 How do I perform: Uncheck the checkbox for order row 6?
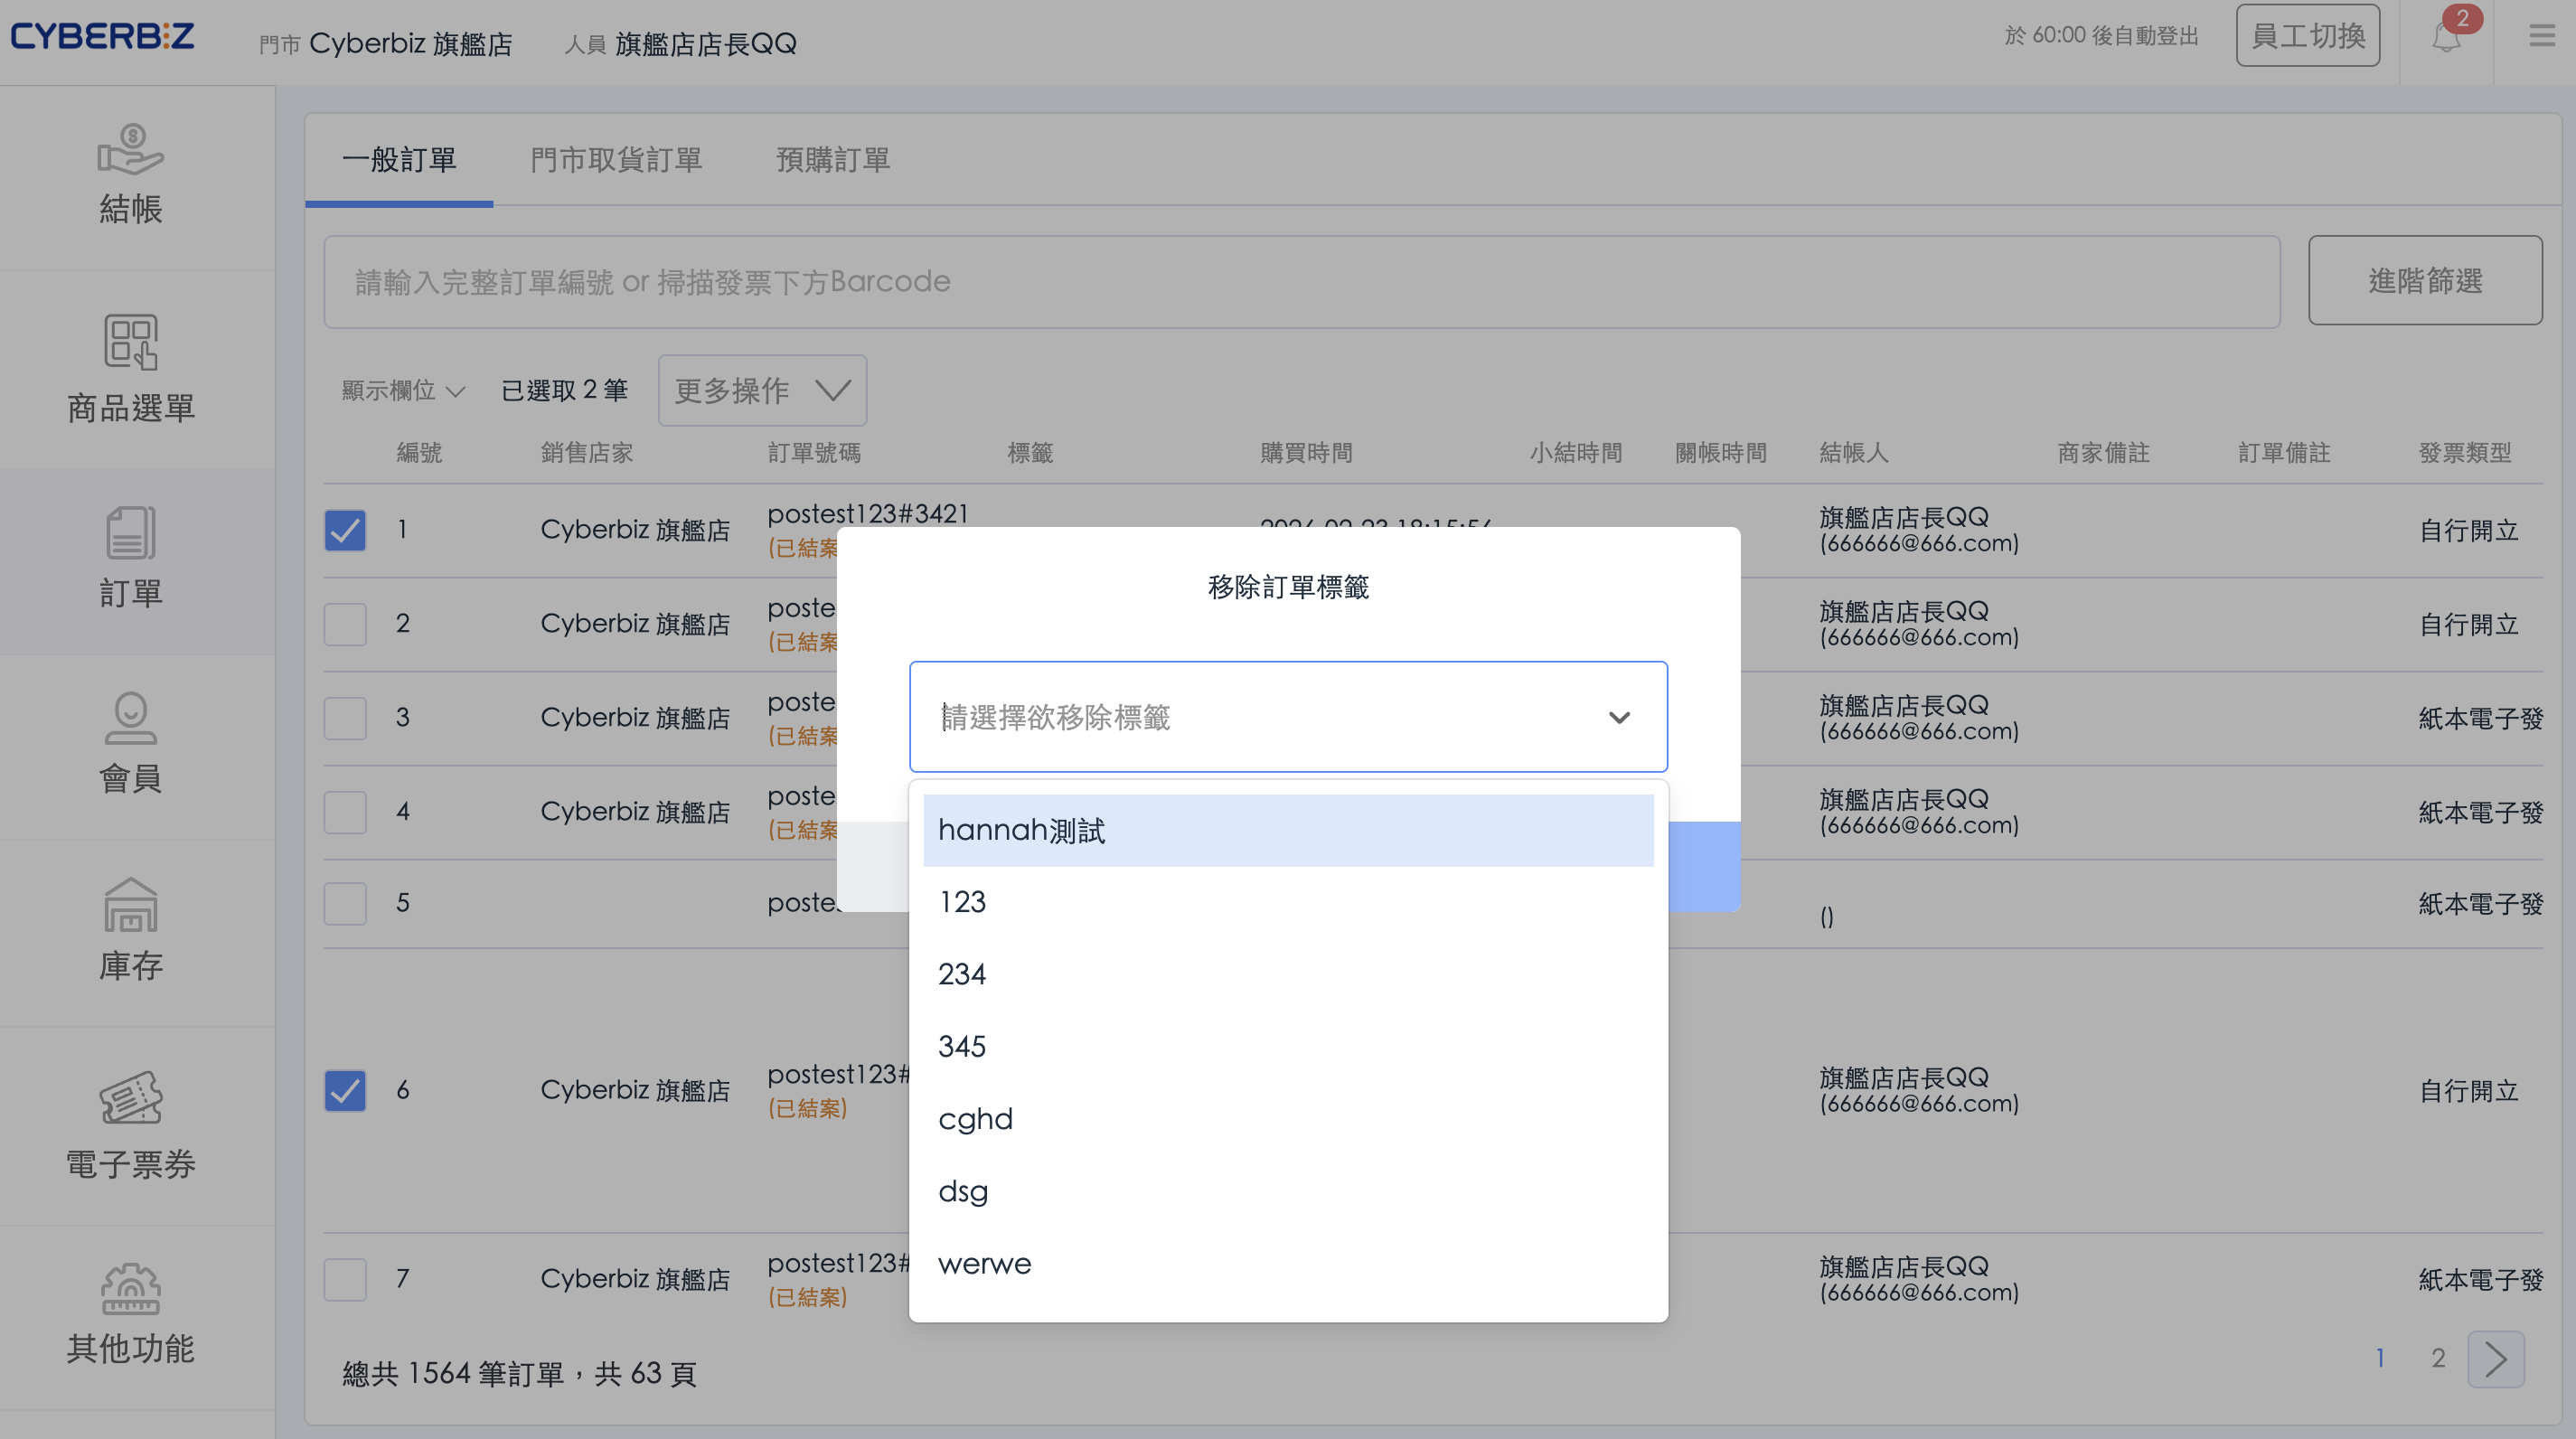(345, 1090)
